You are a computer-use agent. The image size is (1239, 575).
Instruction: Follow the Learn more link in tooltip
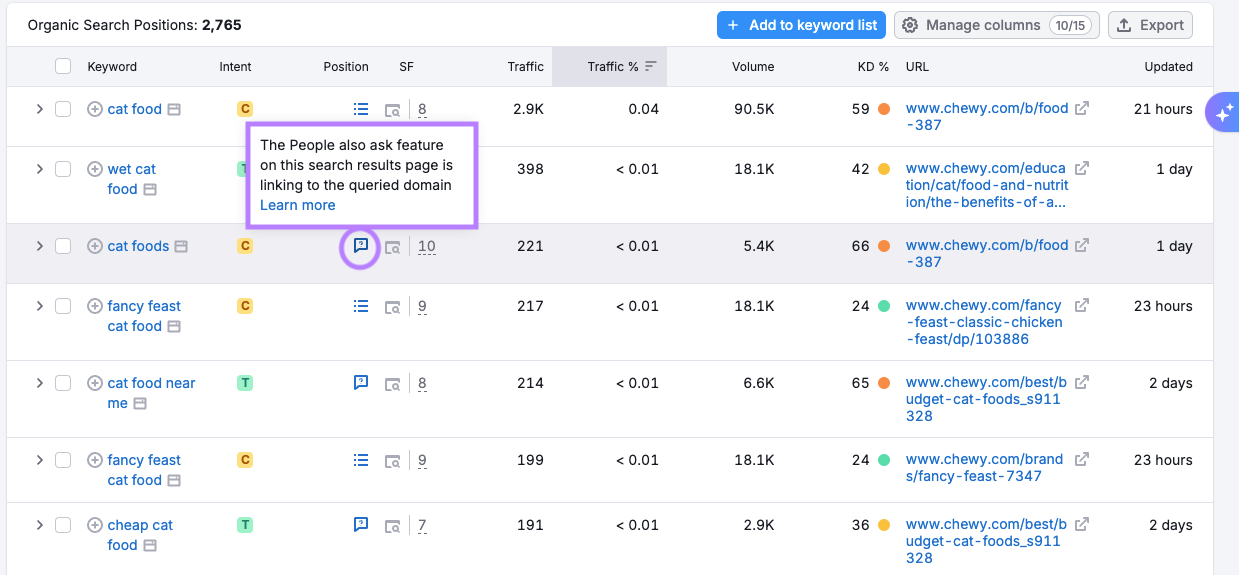[298, 205]
